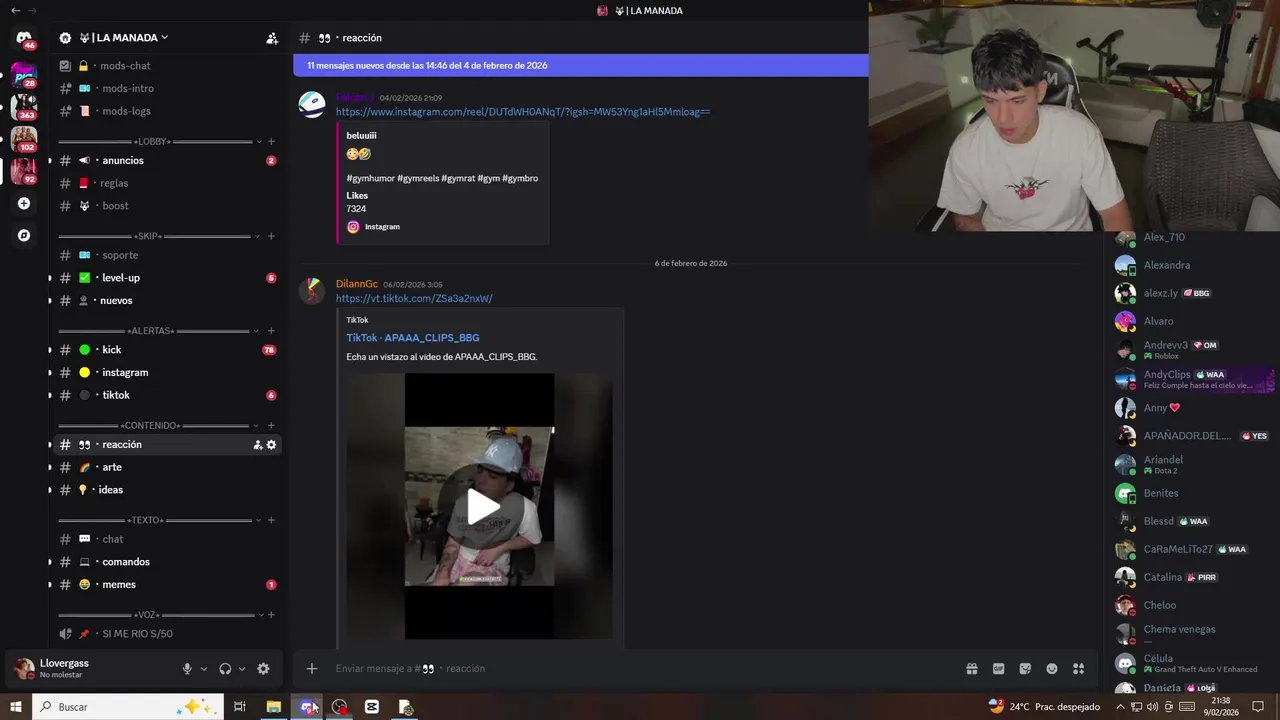Open the Windows Start menu

[x=16, y=707]
